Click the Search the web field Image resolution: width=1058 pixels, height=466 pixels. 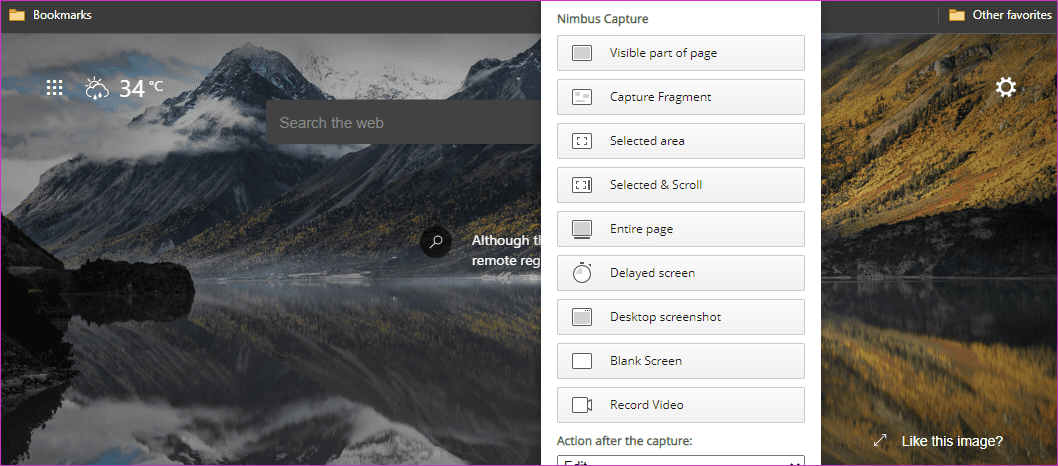403,122
